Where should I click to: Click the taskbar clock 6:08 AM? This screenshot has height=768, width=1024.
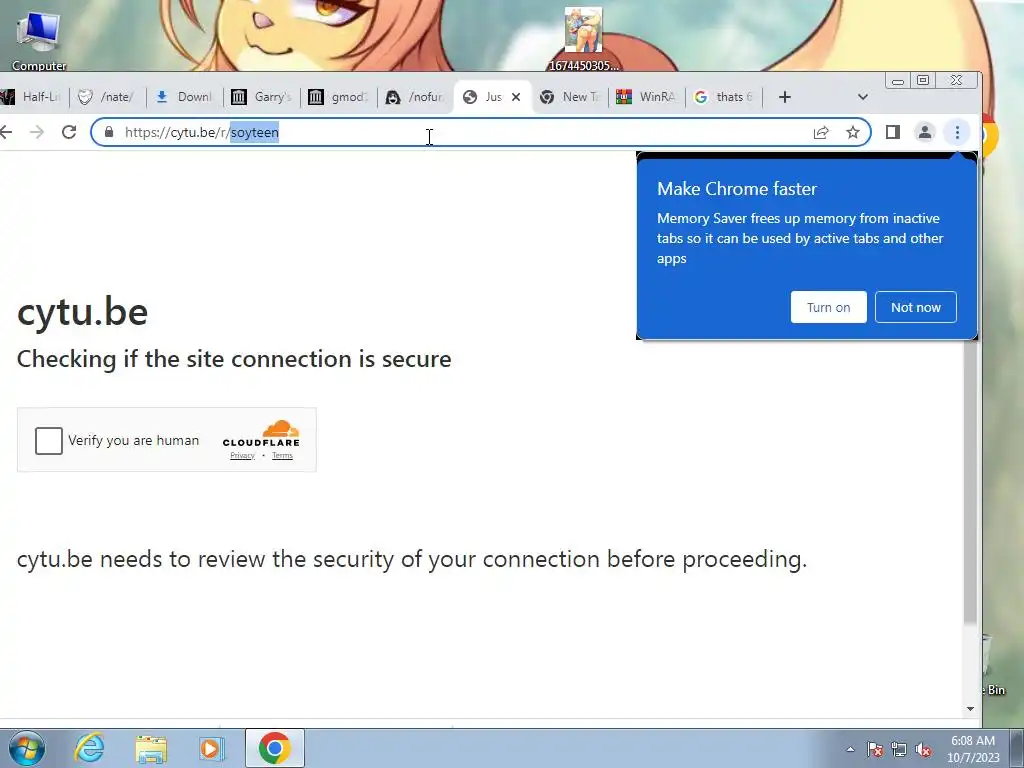(x=973, y=748)
